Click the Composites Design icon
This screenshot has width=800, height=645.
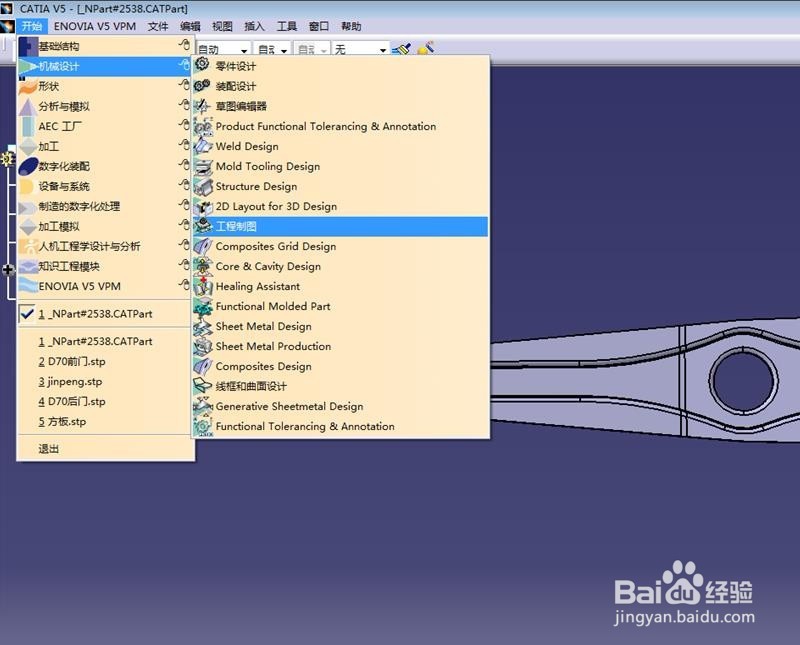[203, 366]
